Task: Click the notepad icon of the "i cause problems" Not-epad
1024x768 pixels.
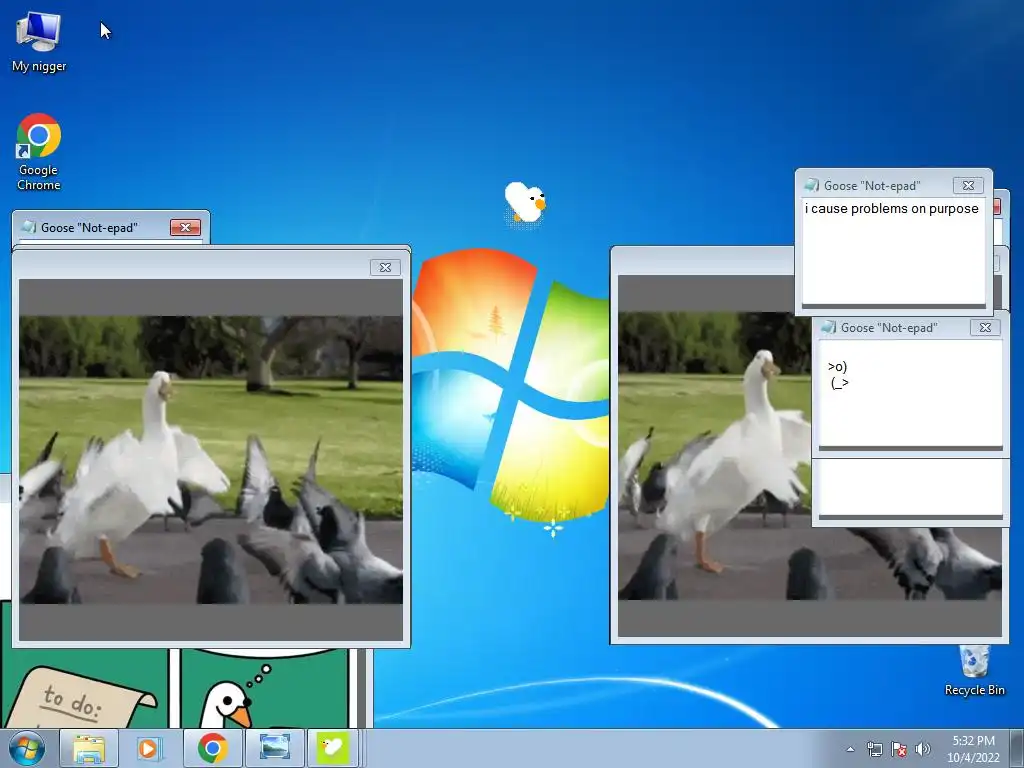Action: click(812, 185)
